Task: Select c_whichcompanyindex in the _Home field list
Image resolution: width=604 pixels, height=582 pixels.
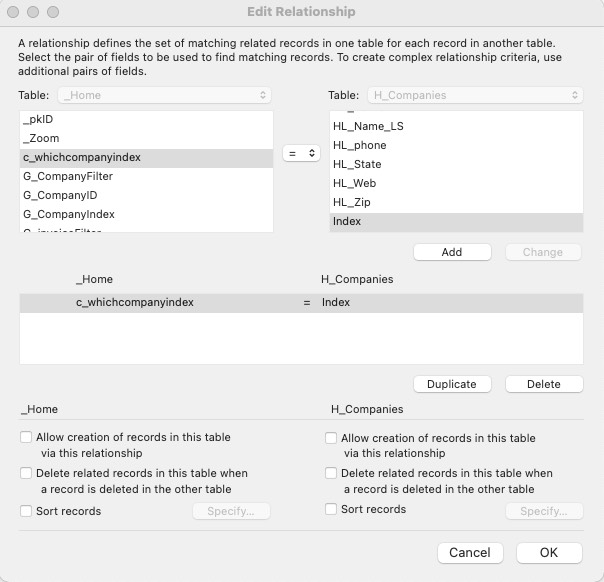Action: click(146, 158)
